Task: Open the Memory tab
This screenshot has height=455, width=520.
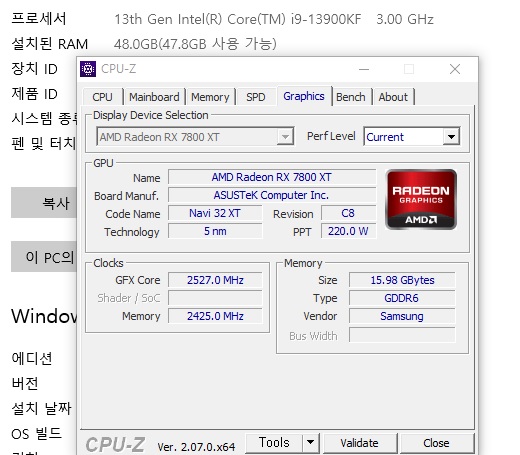Action: click(210, 97)
